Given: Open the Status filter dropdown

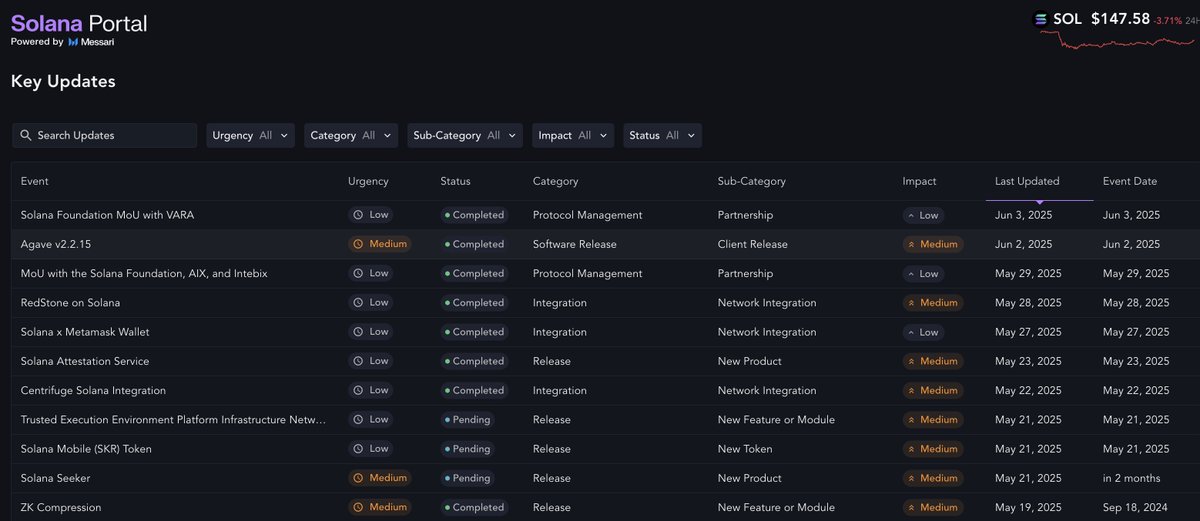Looking at the screenshot, I should click(x=662, y=135).
